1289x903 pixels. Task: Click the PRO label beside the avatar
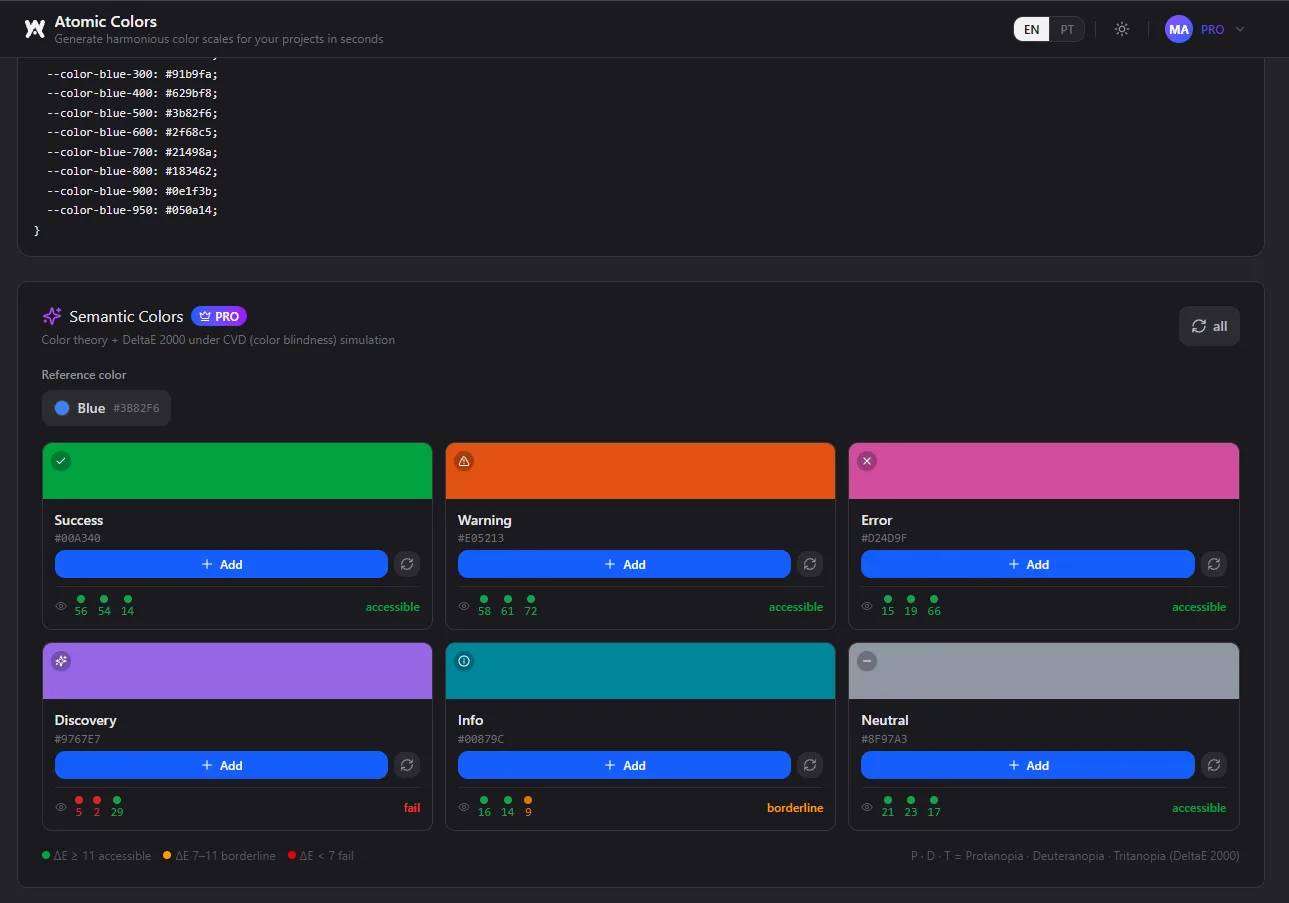coord(1213,29)
